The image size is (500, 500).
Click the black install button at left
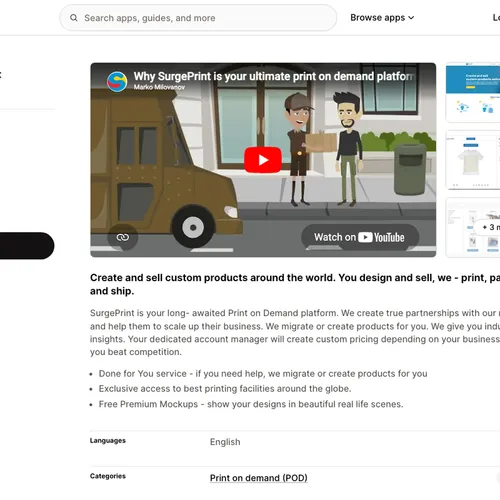pyautogui.click(x=27, y=246)
